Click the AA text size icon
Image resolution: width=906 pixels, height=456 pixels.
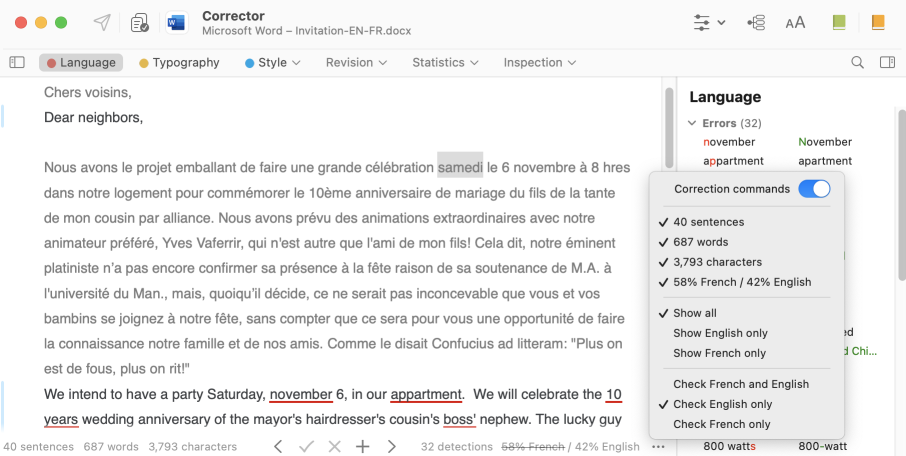click(795, 23)
